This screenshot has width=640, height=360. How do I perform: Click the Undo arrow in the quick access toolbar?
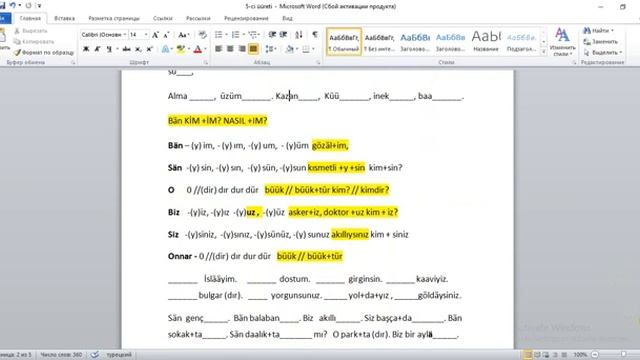[13, 5]
